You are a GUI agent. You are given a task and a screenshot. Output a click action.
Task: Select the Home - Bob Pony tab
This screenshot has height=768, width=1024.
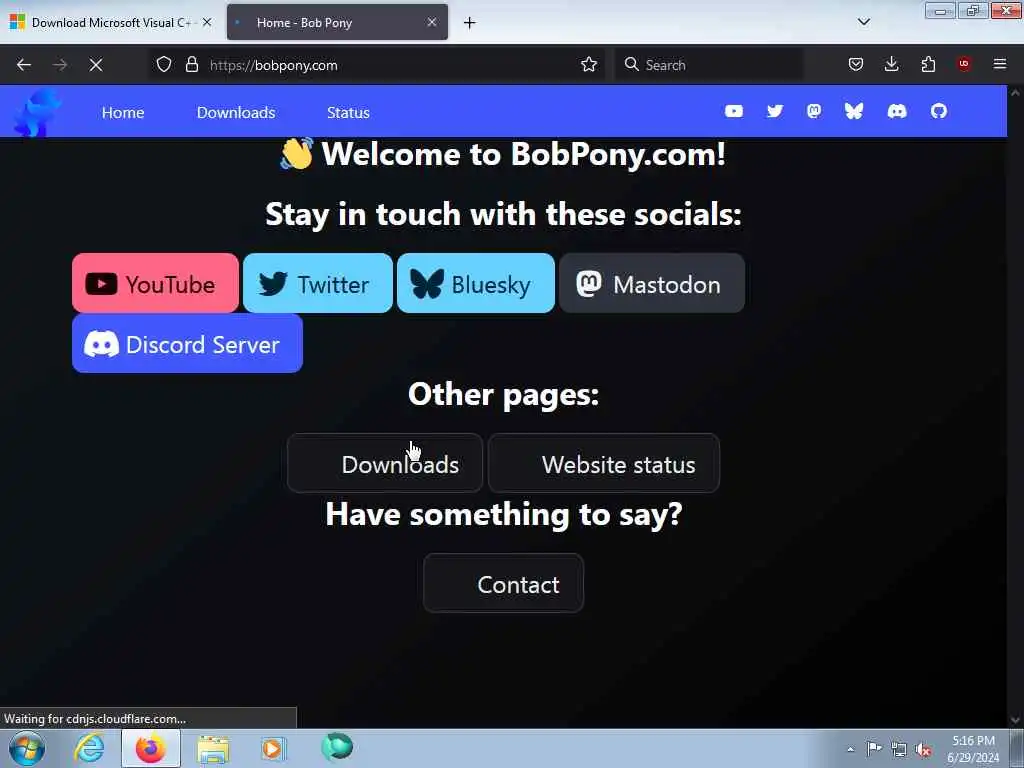point(337,22)
